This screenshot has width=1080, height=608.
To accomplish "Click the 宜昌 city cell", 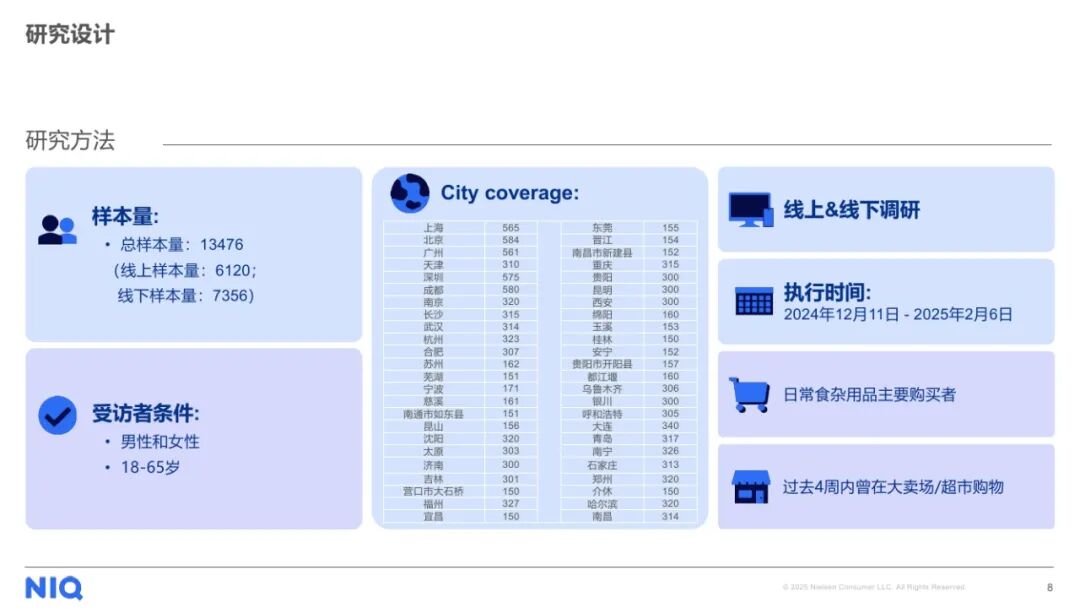I will [433, 516].
